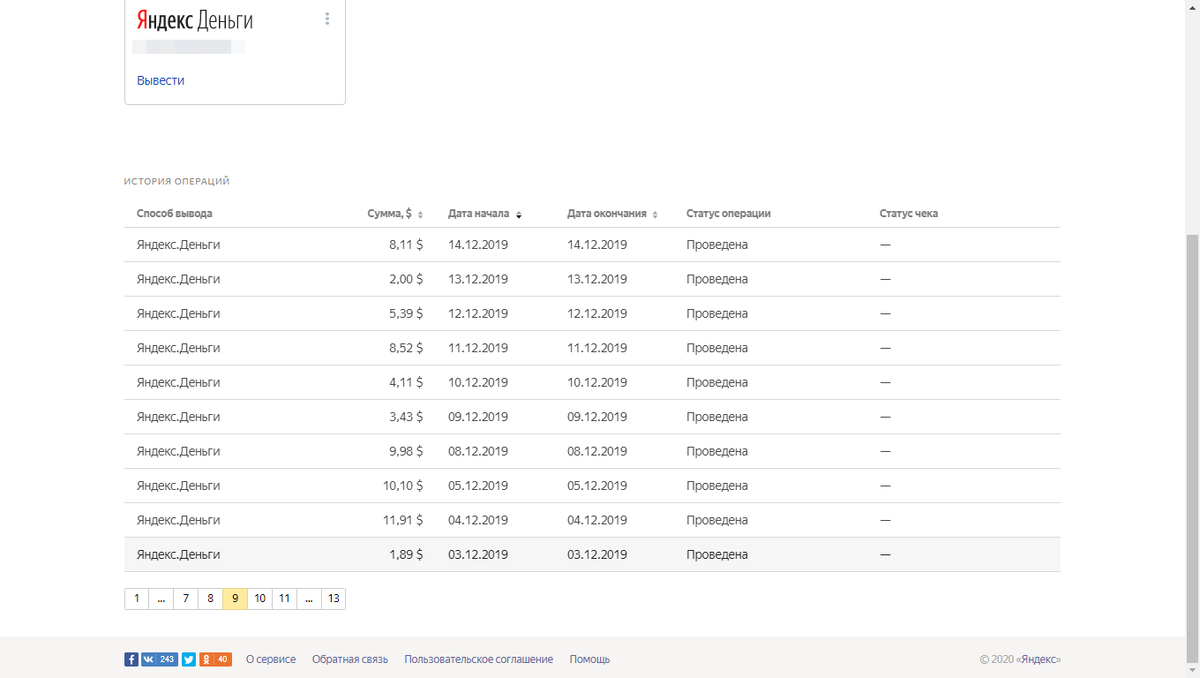Screen dimensions: 1200x678
Task: Select the 2,00 $ amount cell
Action: coord(405,279)
